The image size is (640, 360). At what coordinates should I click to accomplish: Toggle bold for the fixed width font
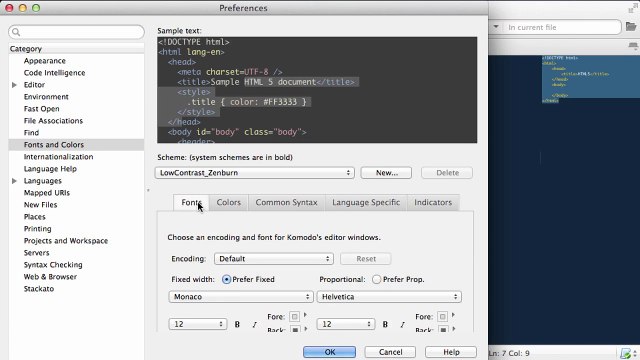pyautogui.click(x=237, y=324)
